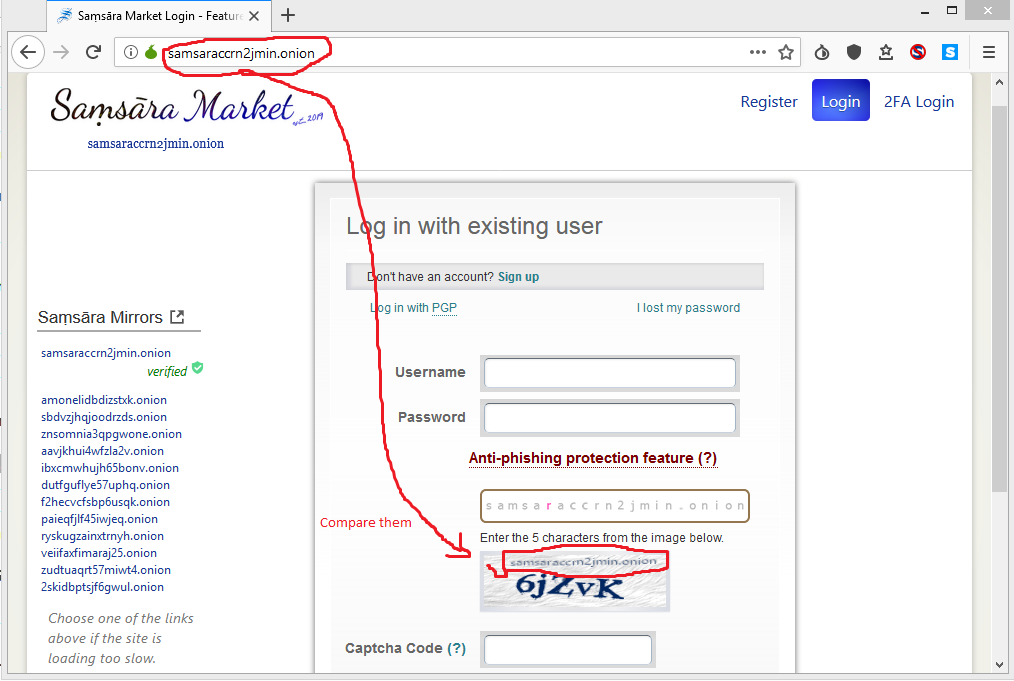
Task: Click the green verified shield badge
Action: coord(198,369)
